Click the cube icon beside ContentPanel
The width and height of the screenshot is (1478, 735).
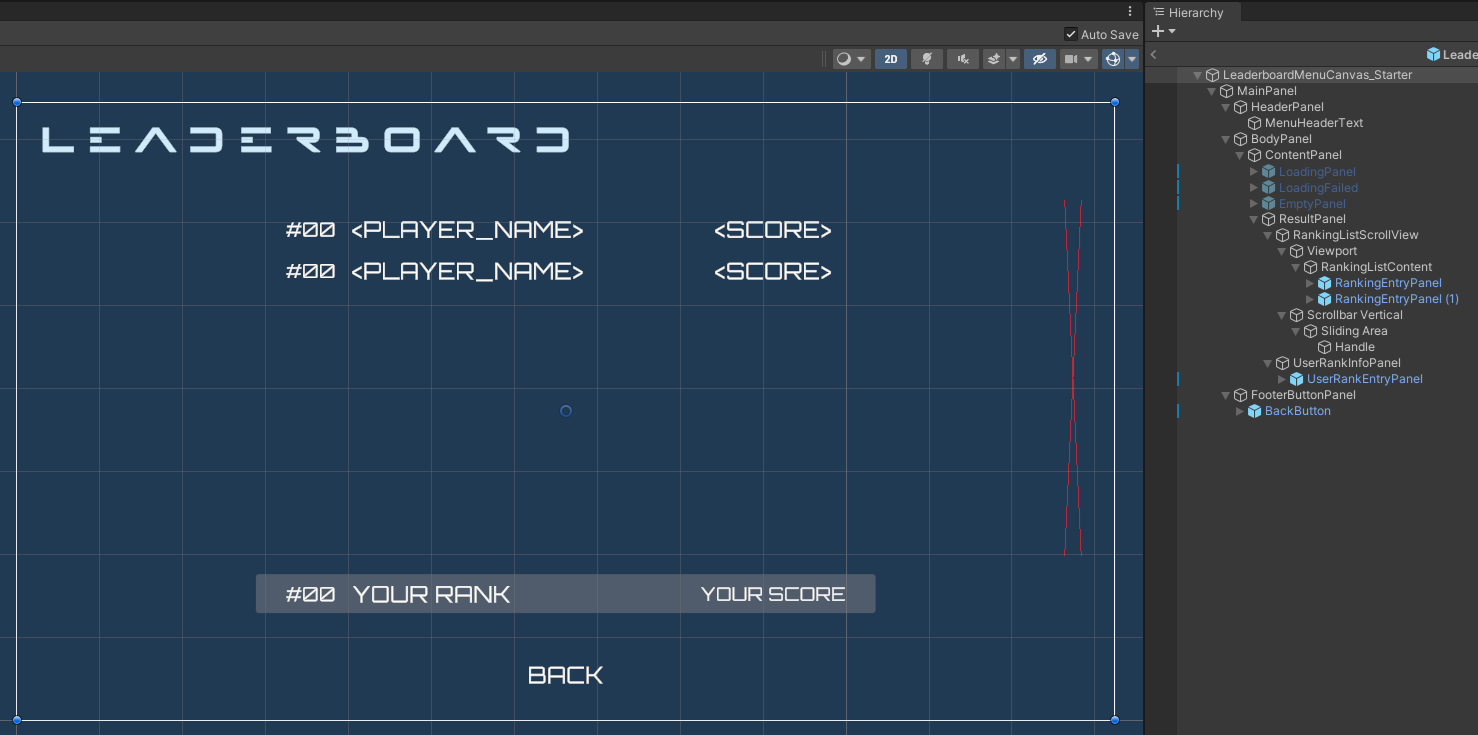tap(1255, 155)
